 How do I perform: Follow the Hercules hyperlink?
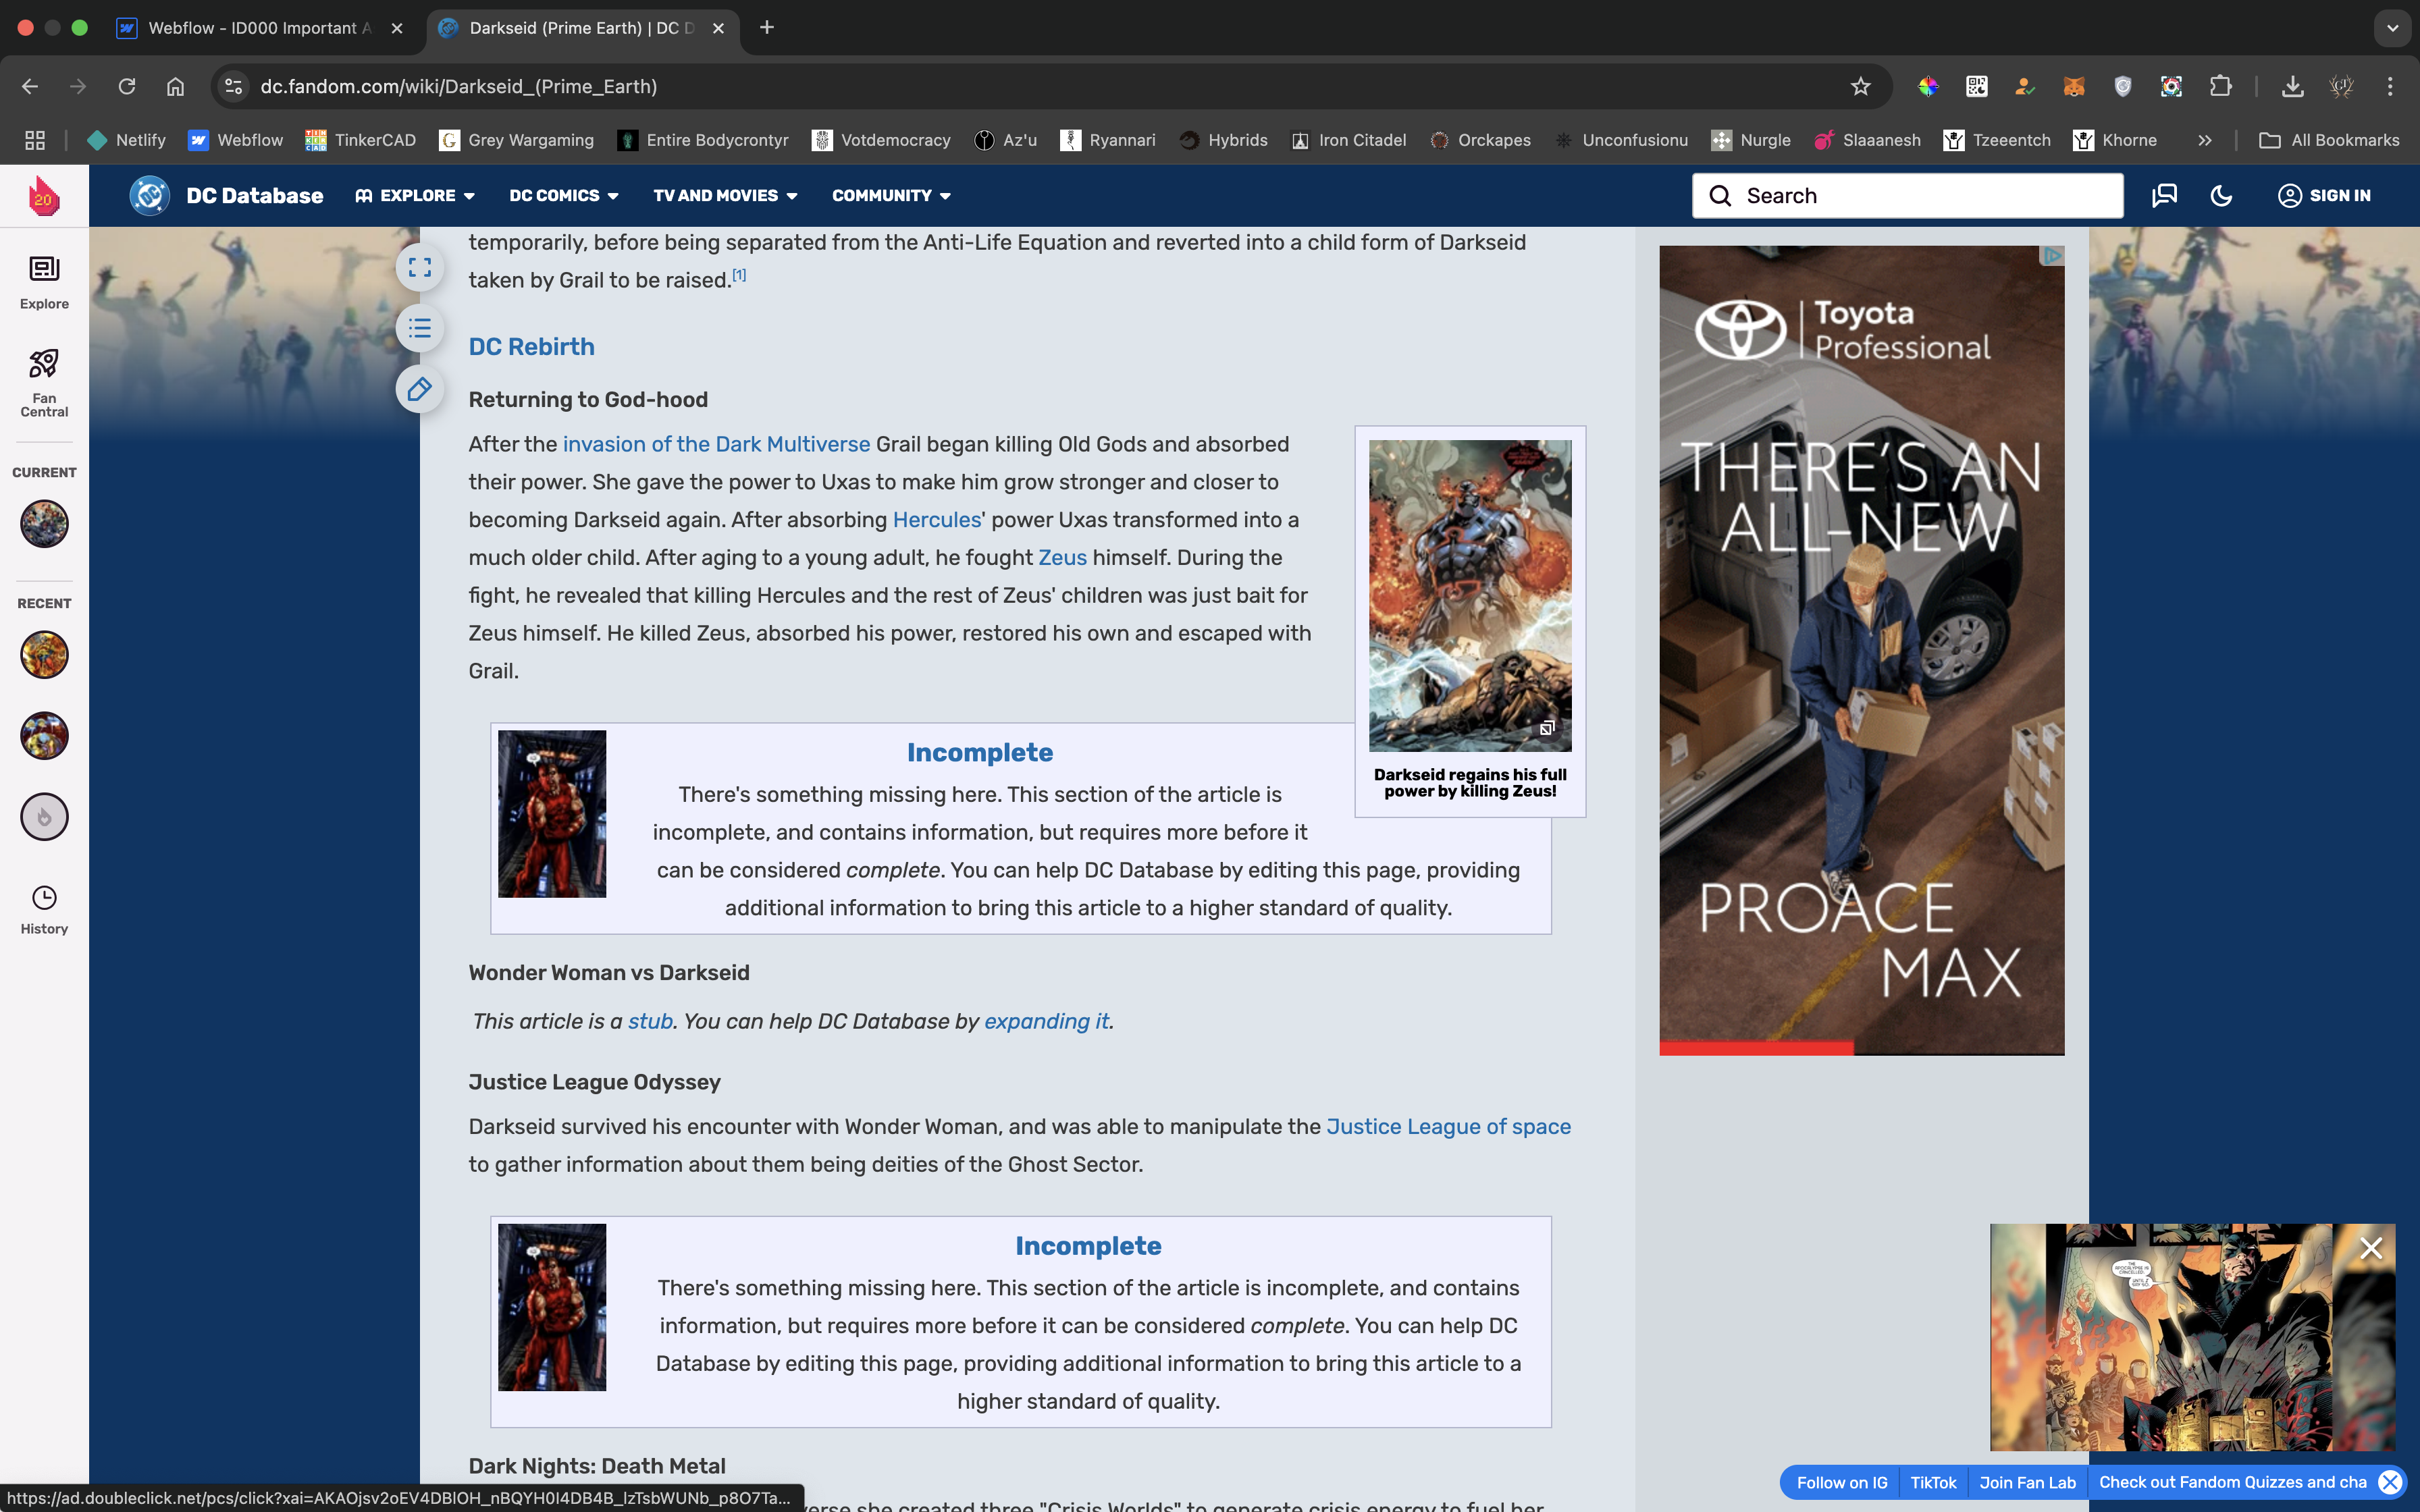936,520
